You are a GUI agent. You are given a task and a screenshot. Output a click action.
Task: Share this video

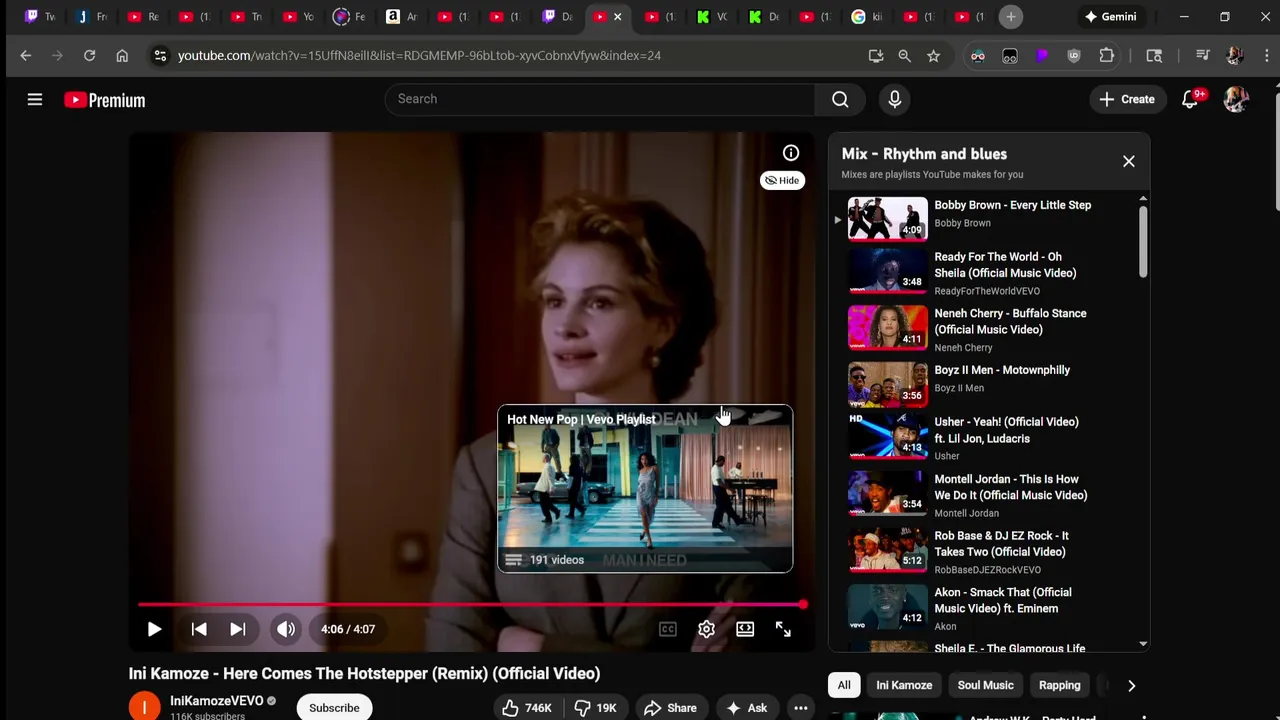click(670, 708)
